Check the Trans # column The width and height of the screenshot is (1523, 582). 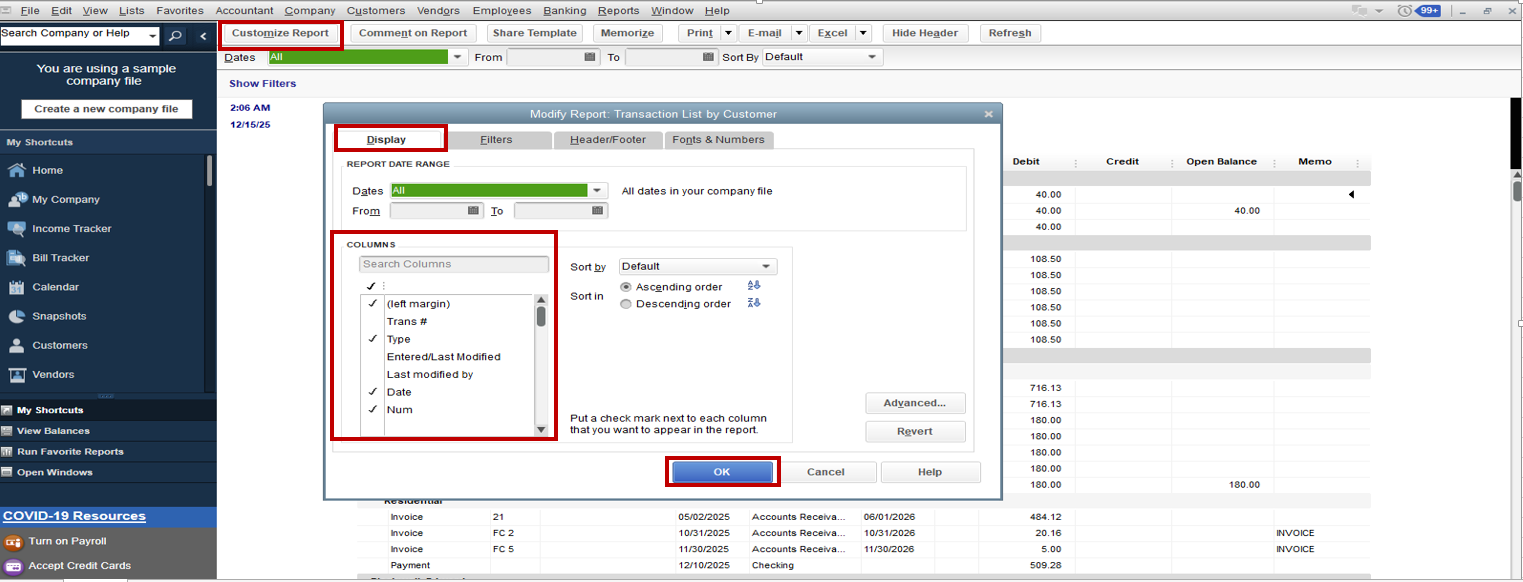tap(372, 321)
